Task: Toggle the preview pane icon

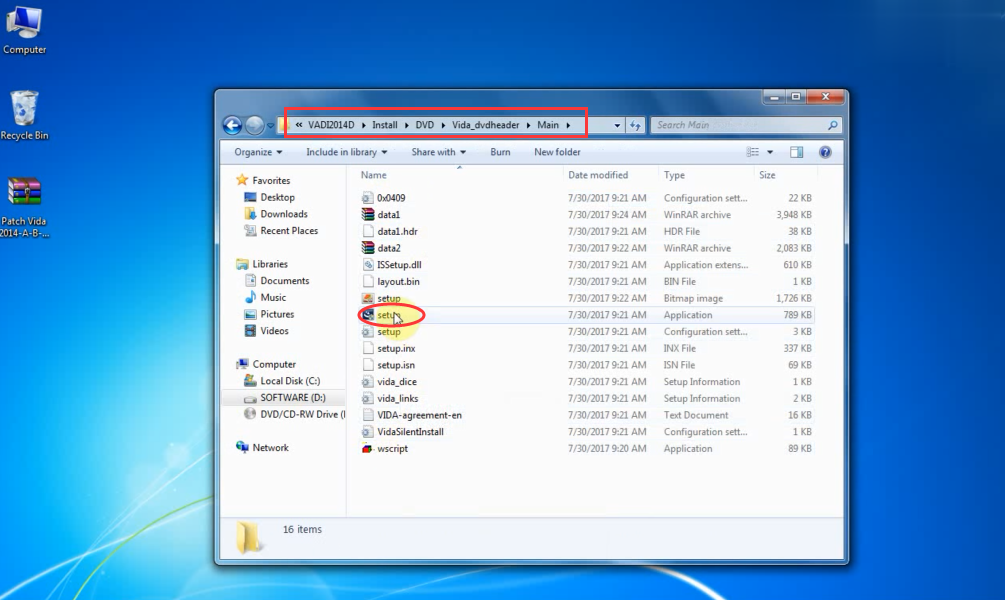Action: click(x=797, y=152)
